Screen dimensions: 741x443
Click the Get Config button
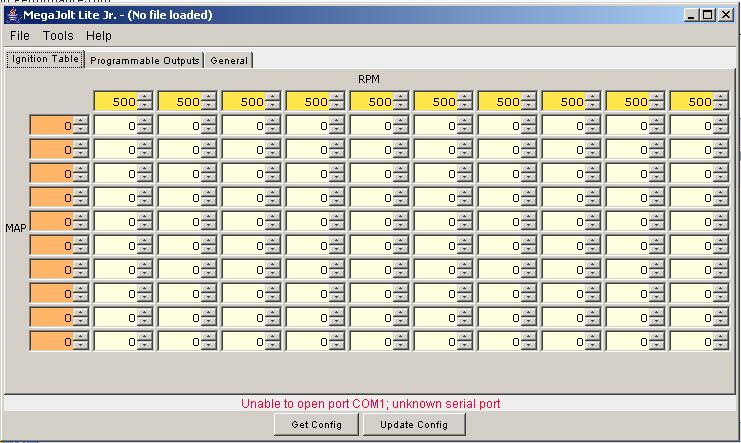point(316,425)
